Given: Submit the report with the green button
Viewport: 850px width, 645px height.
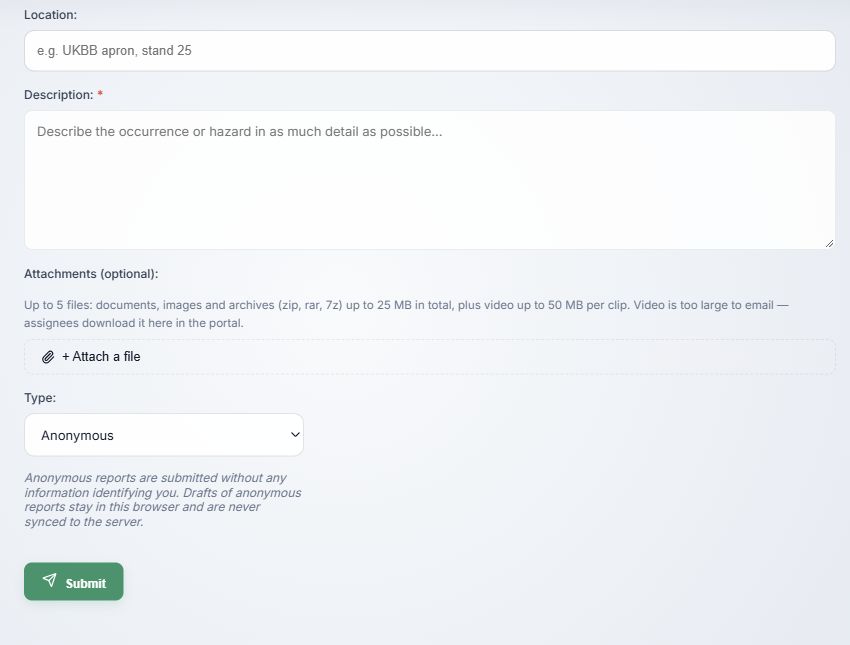Looking at the screenshot, I should pos(74,582).
